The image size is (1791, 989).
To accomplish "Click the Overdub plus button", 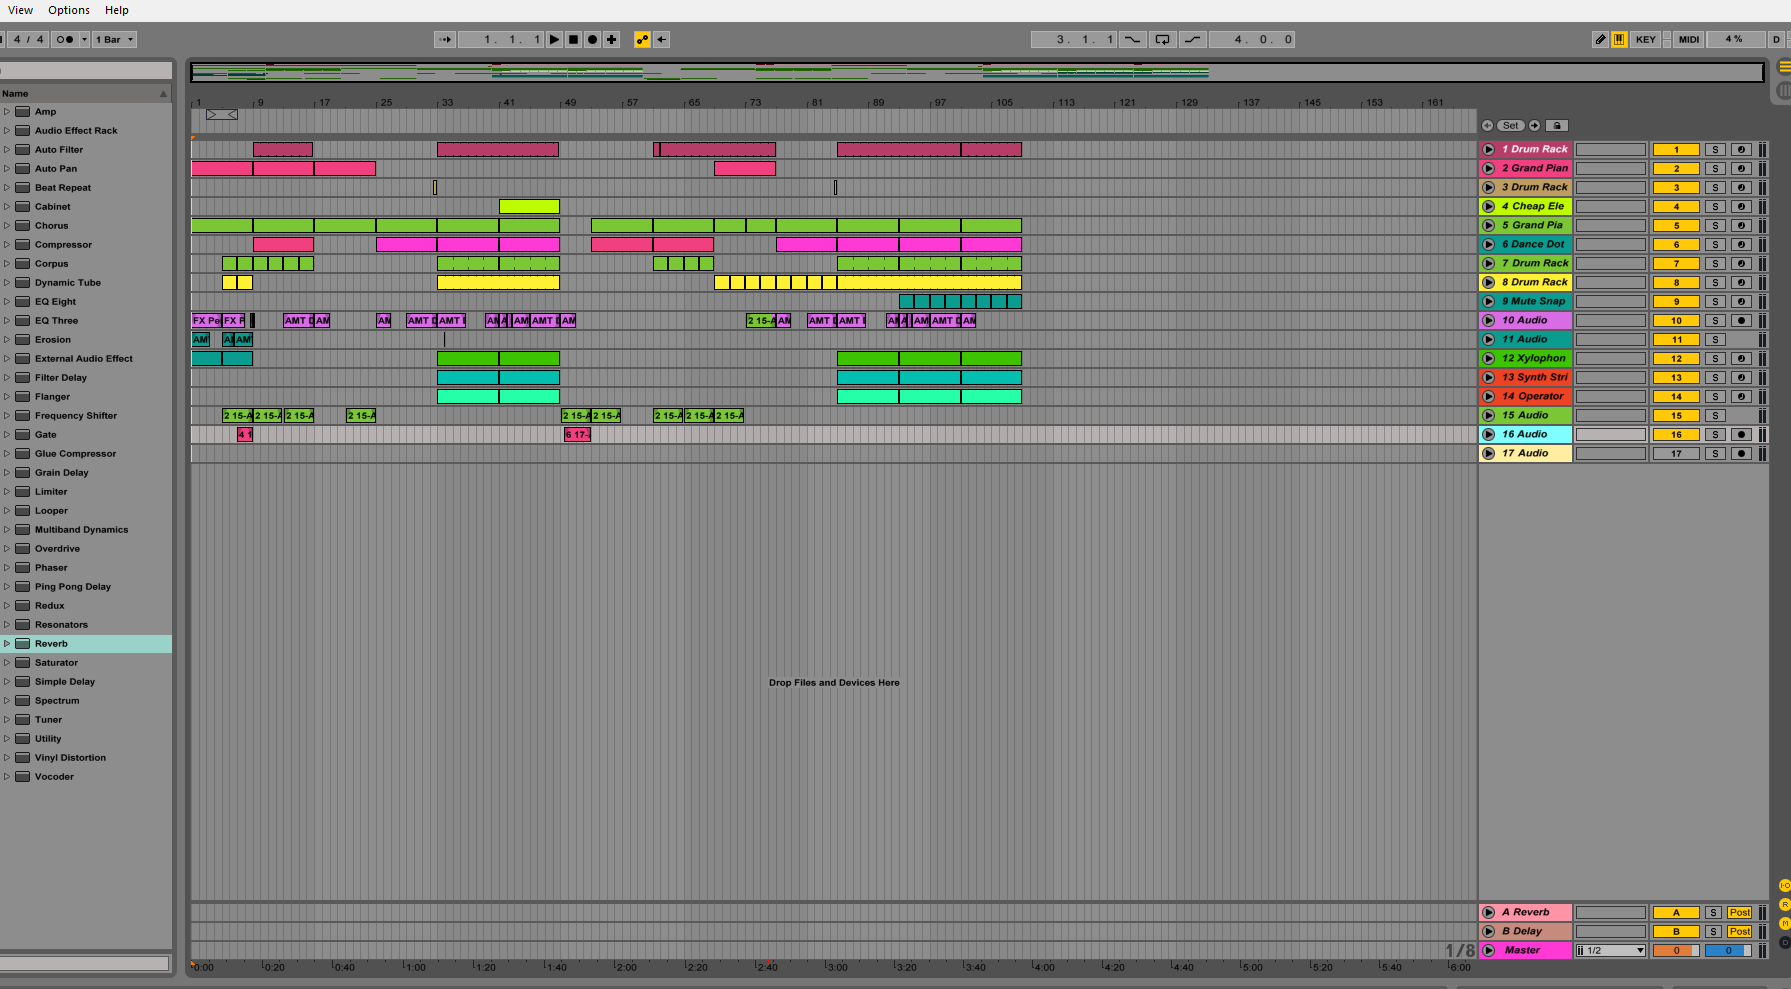I will (611, 40).
